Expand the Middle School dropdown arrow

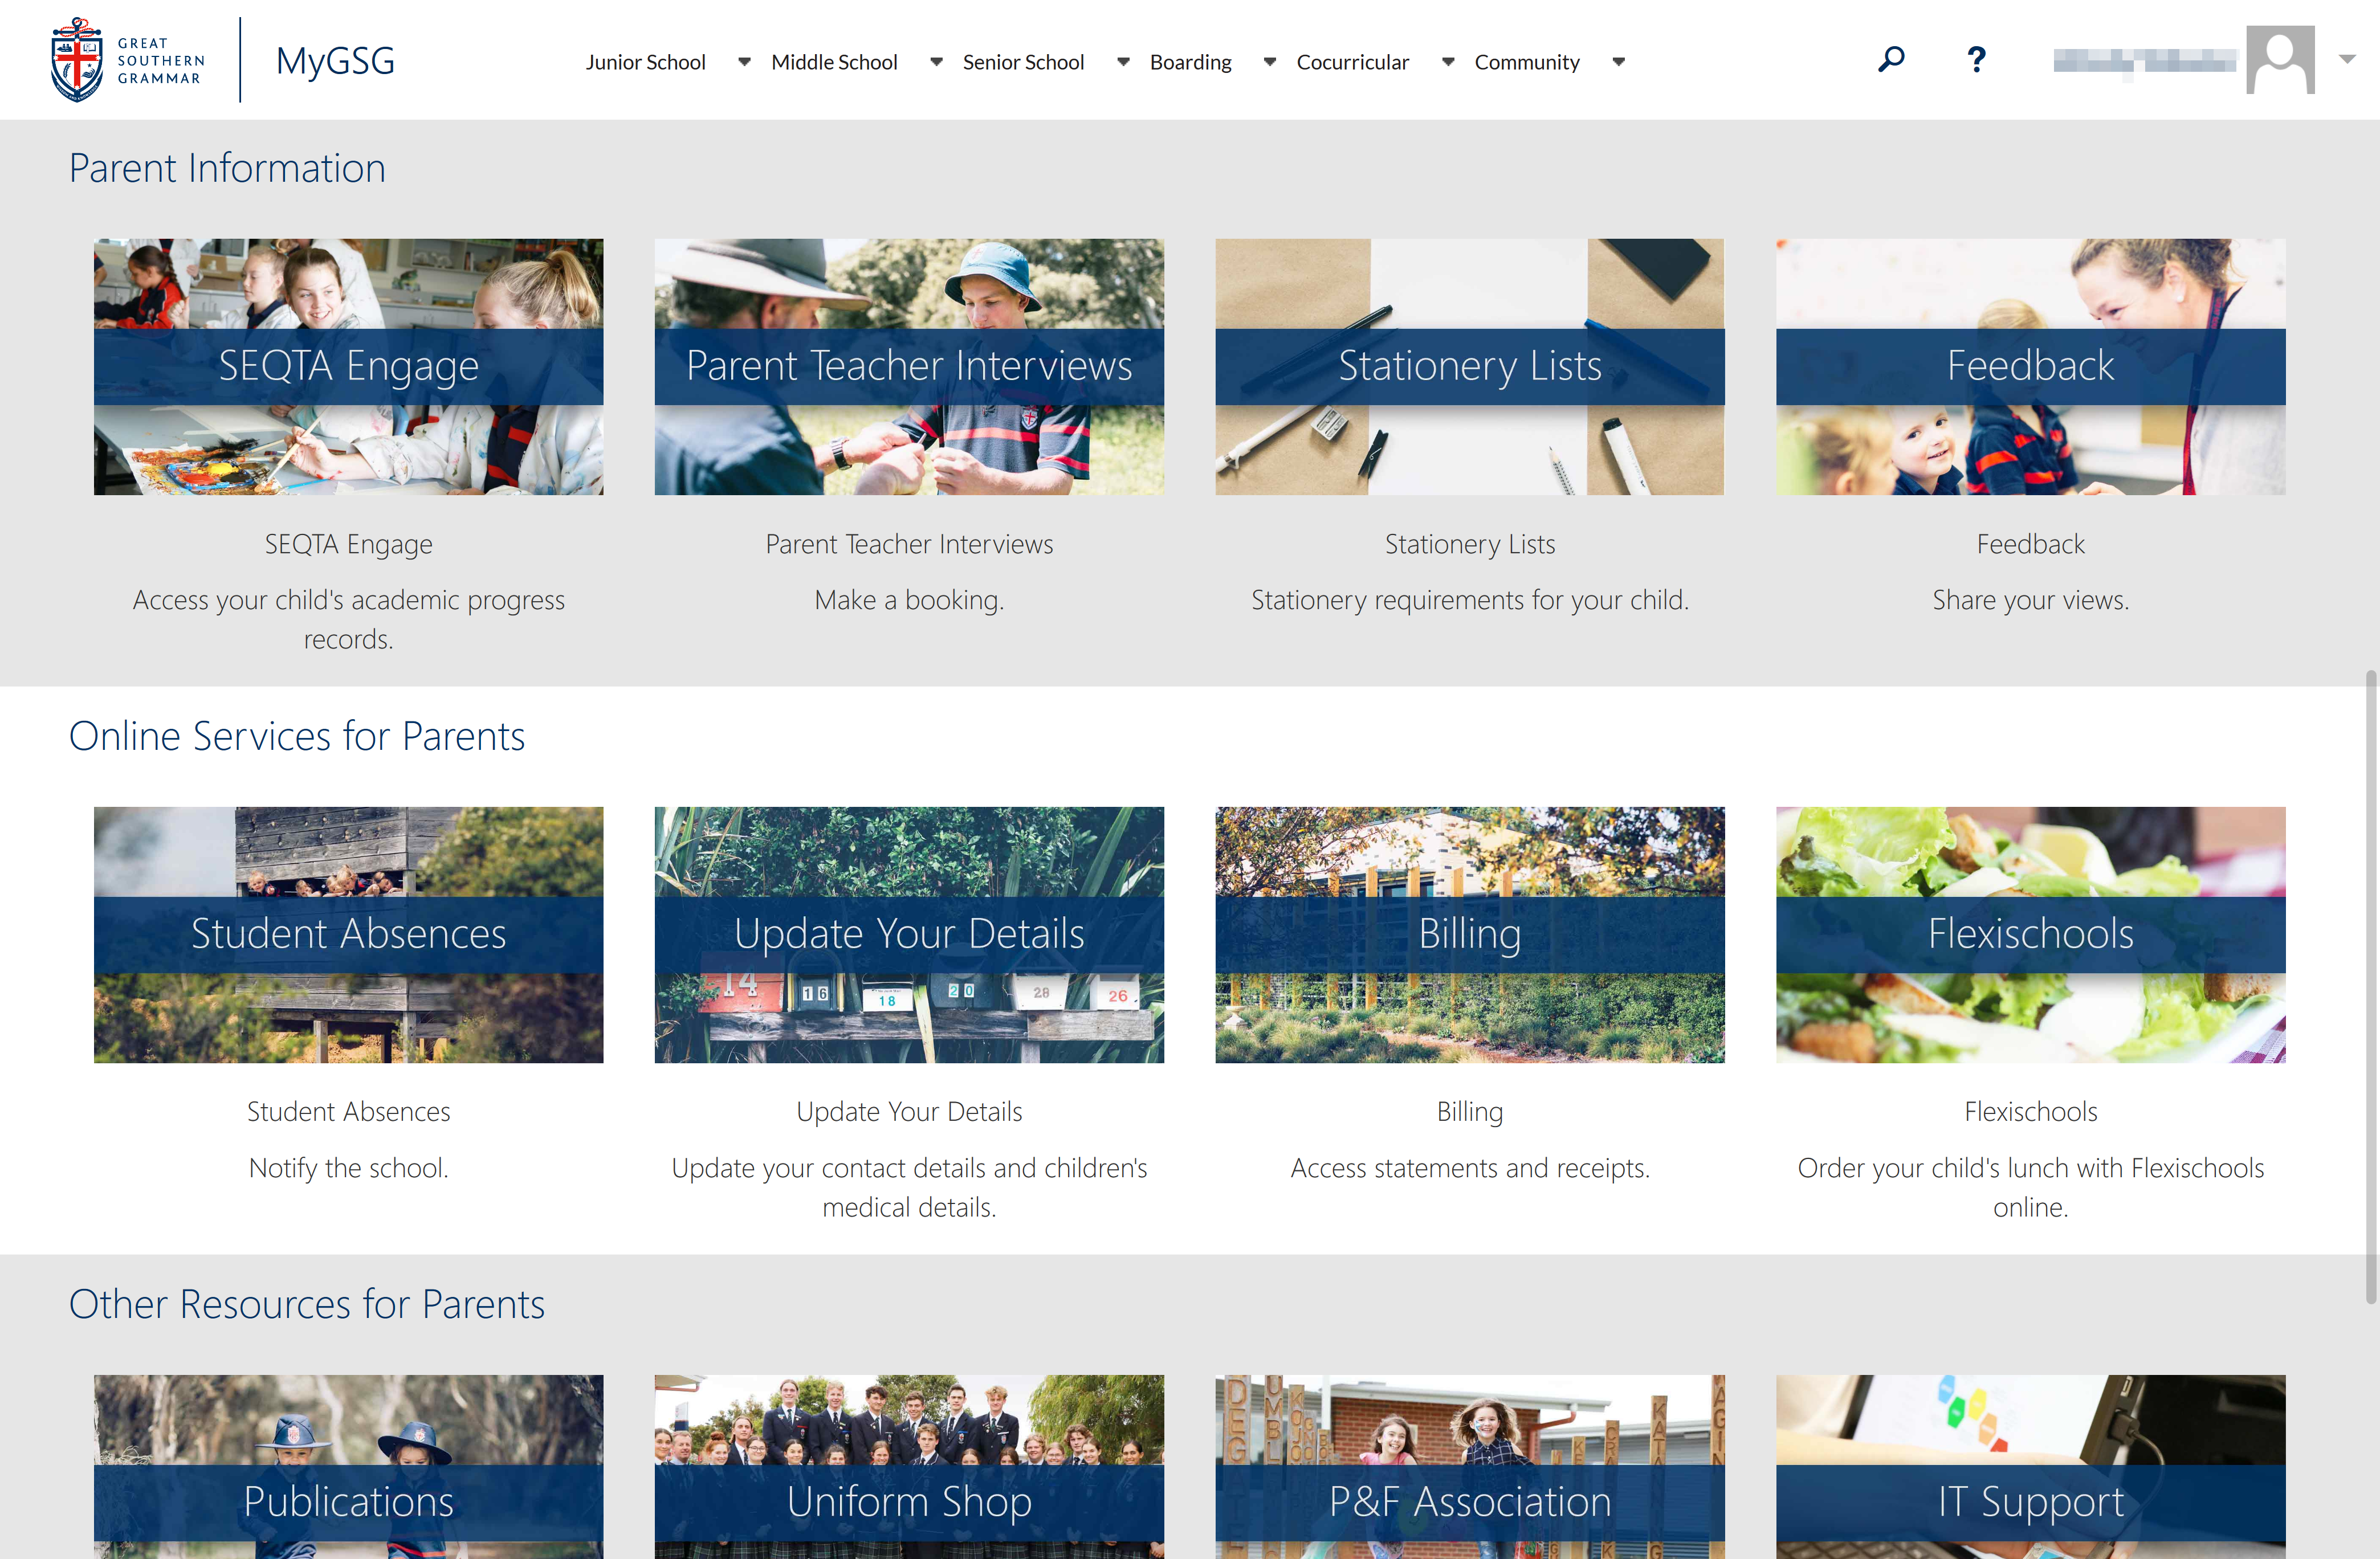point(936,62)
